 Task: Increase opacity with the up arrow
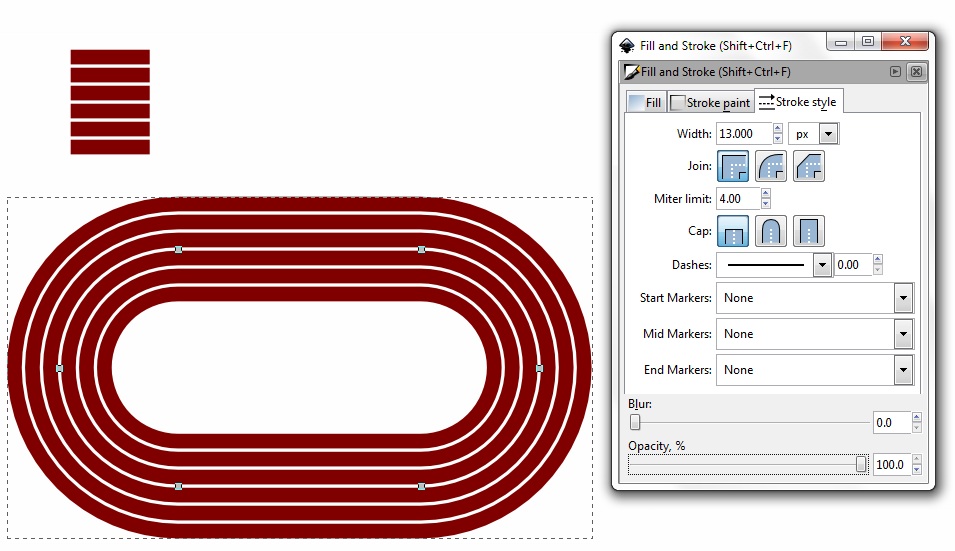917,459
